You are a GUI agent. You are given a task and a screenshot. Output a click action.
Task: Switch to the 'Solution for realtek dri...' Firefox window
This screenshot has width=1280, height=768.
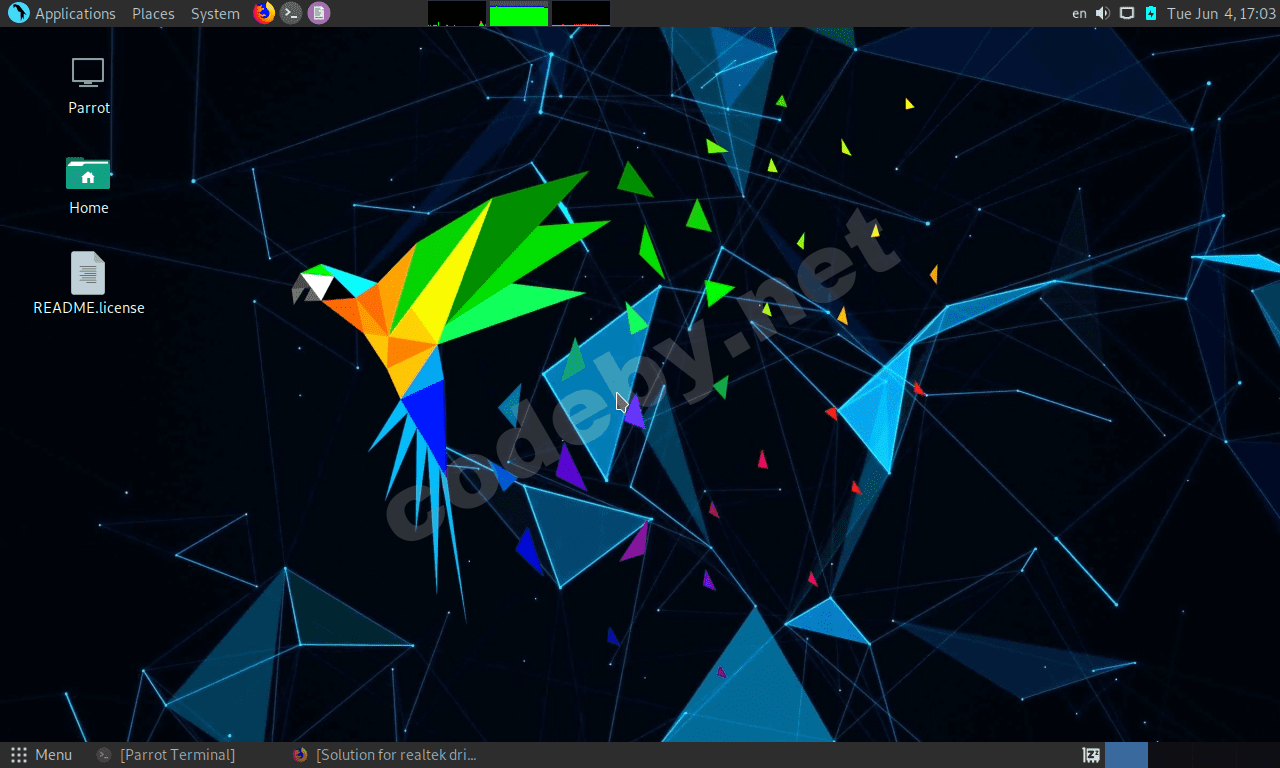pos(385,755)
